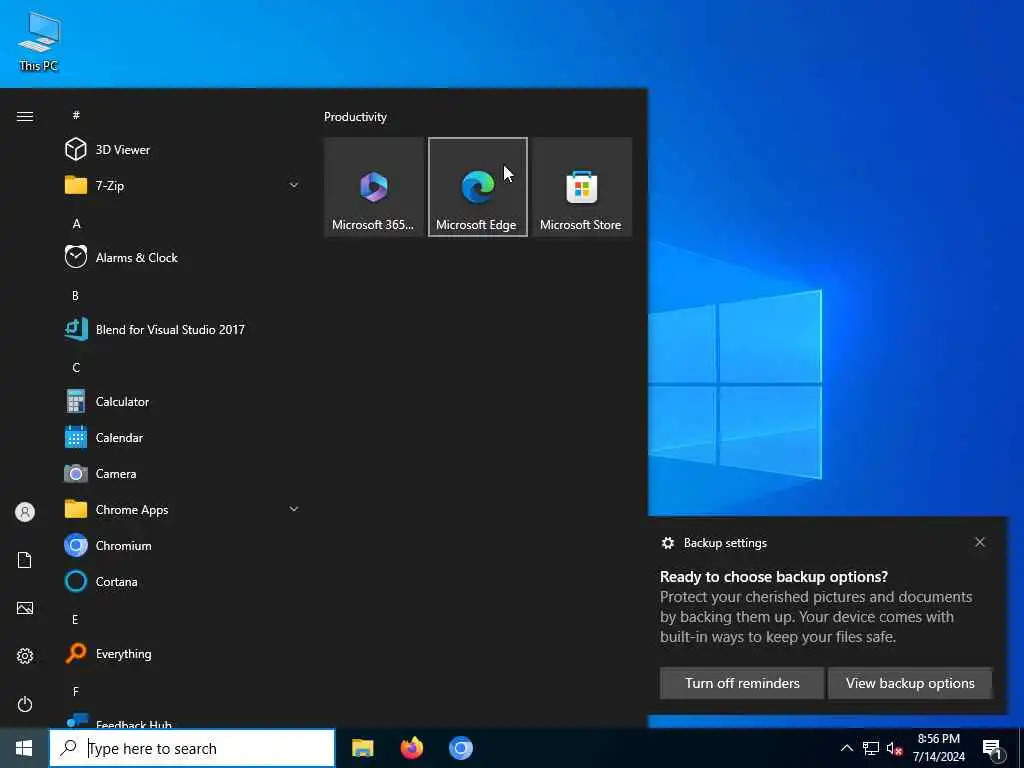Open the 7-Zip folder entry
Viewport: 1024px width, 768px height.
coord(182,185)
